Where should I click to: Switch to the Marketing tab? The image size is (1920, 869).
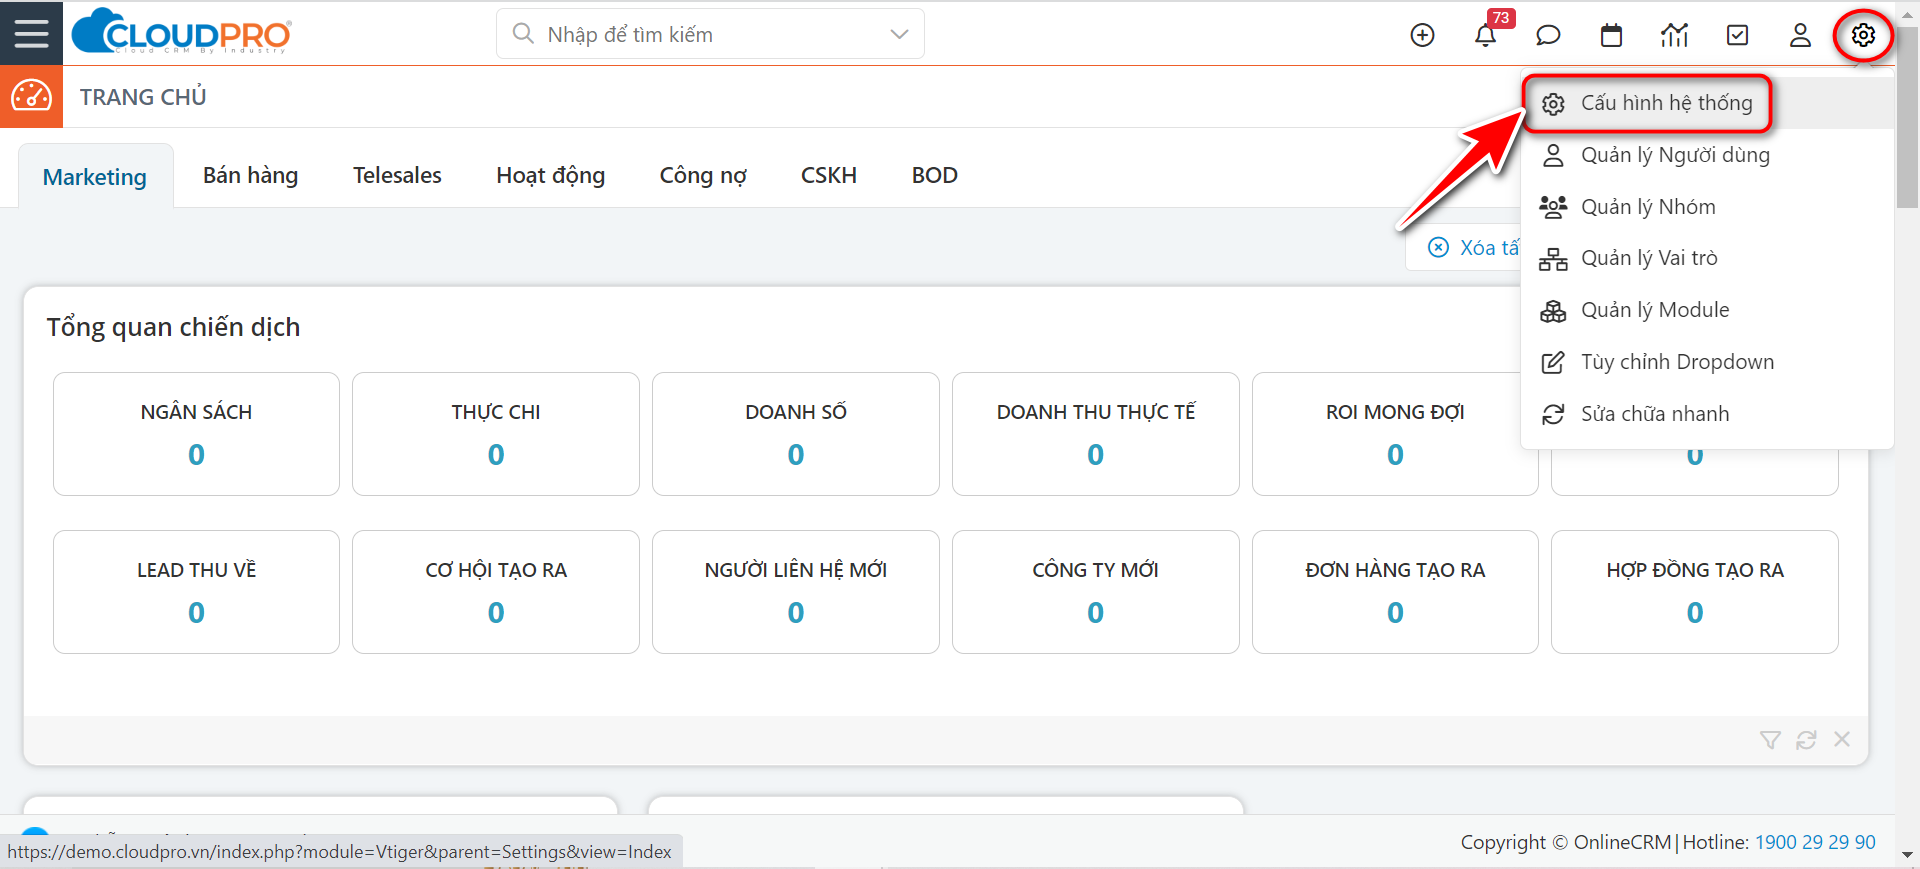pyautogui.click(x=95, y=177)
